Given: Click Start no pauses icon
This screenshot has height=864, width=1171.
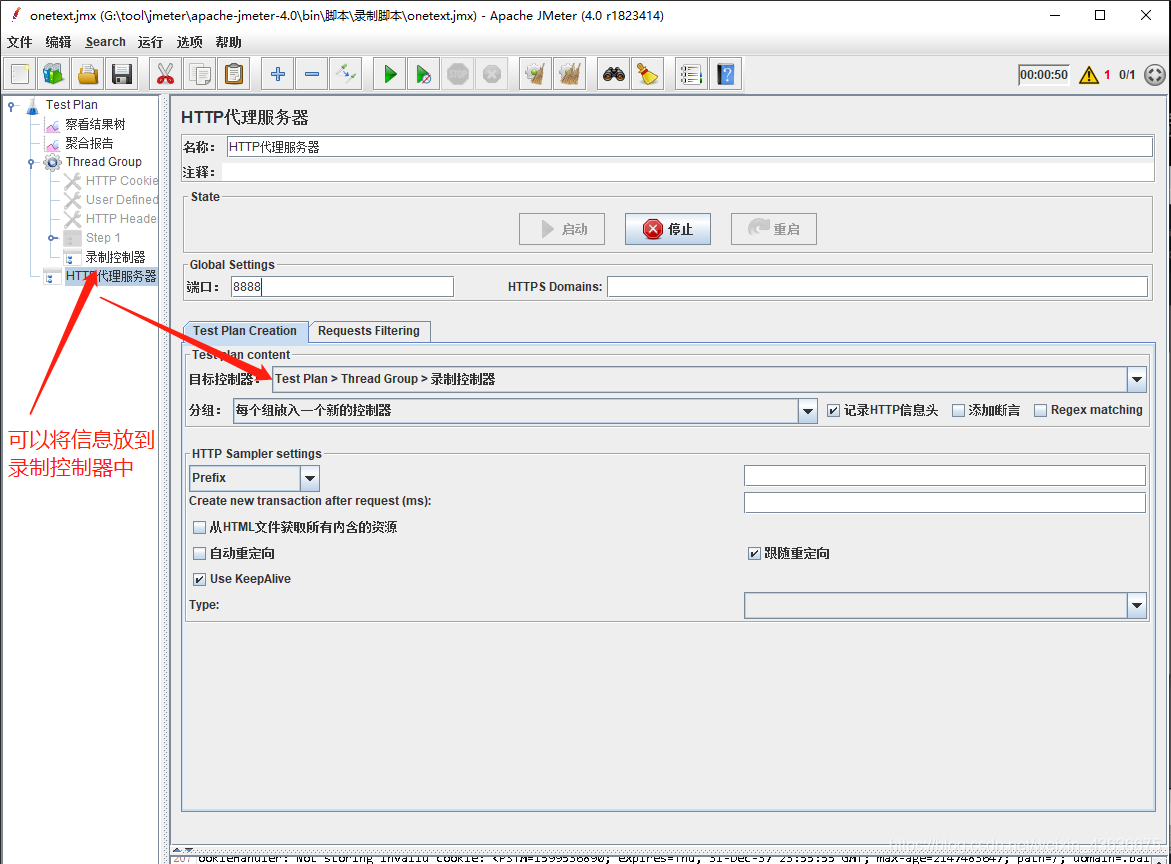Looking at the screenshot, I should coord(423,74).
